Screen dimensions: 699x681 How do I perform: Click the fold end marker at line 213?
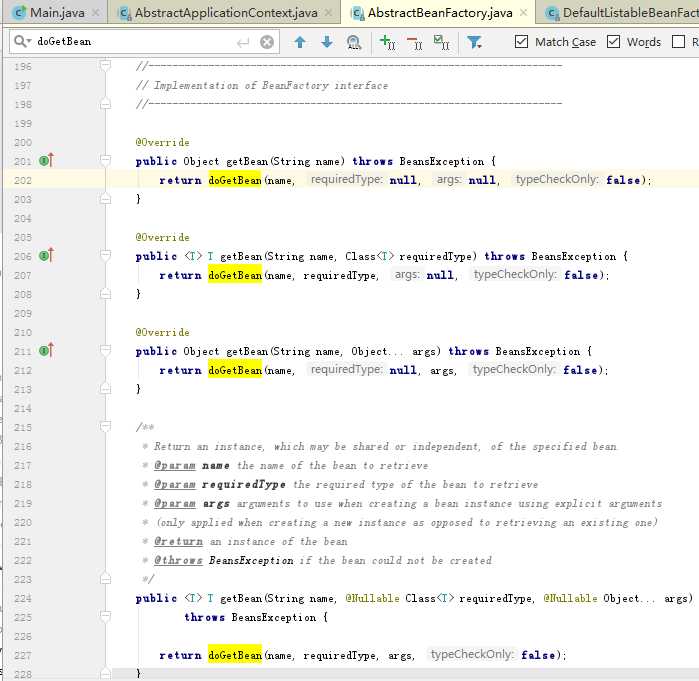pyautogui.click(x=105, y=389)
